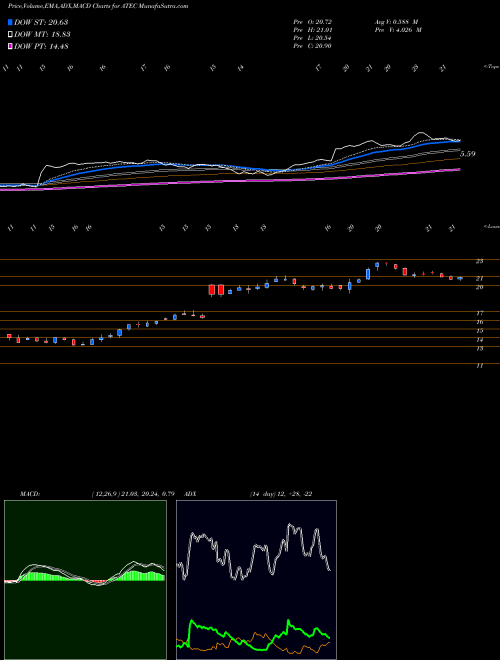The width and height of the screenshot is (500, 660).
Task: Click the MACD '(12,26,9) 21.03, 20.24, 0.79' values
Action: [133, 494]
